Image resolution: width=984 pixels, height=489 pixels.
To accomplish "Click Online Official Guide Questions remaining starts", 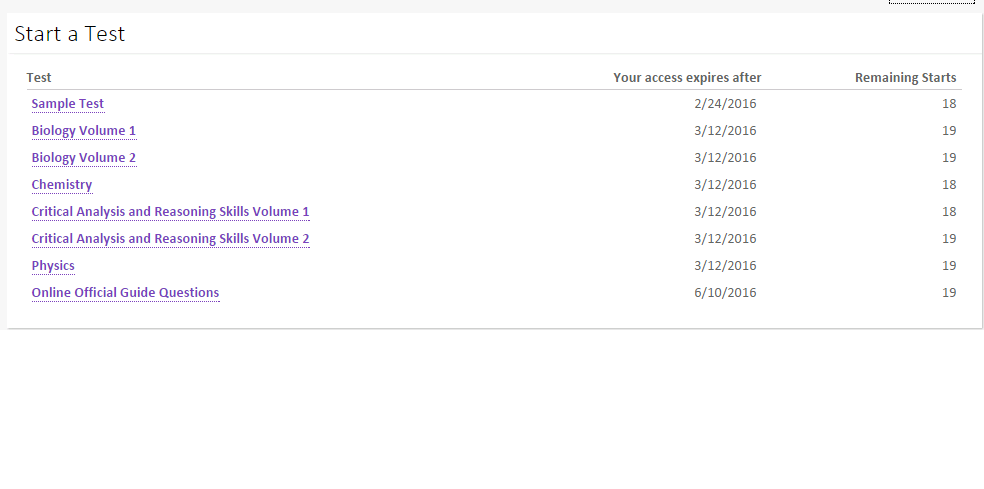I will [949, 293].
